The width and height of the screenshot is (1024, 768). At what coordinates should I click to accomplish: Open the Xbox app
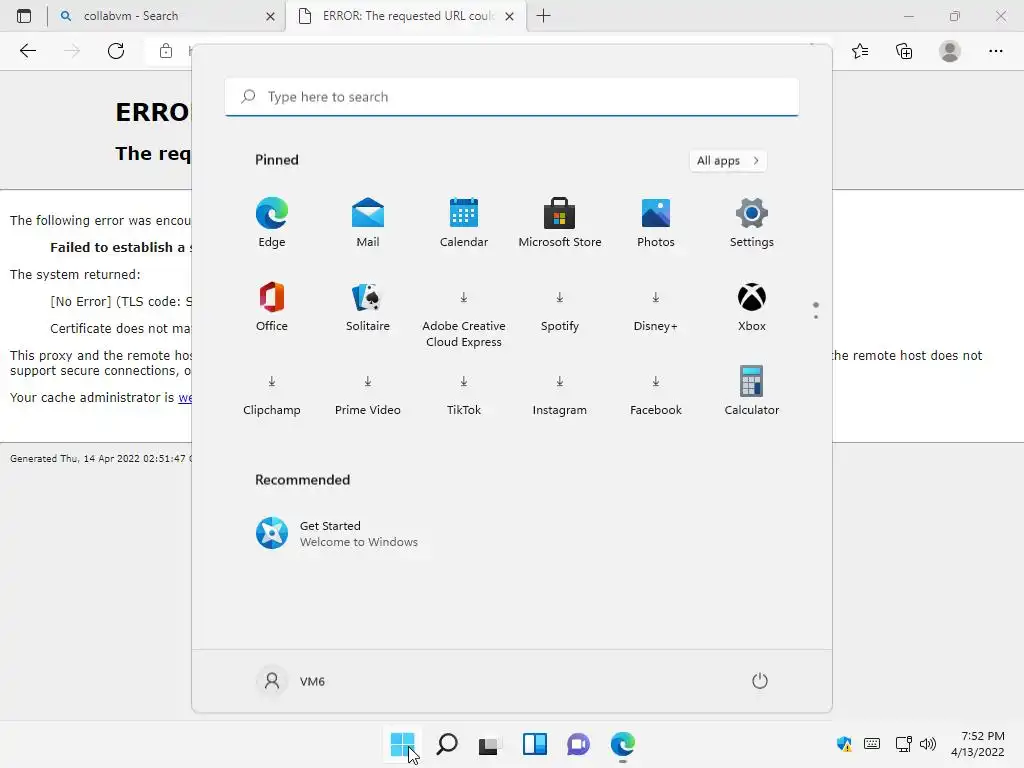(752, 307)
